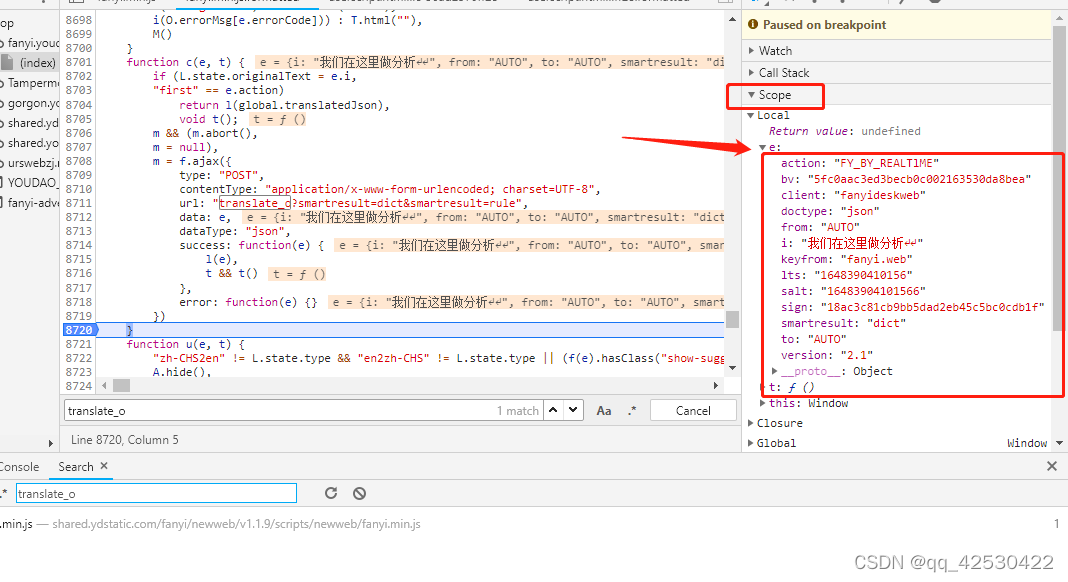Click the lts value in scope
The image size is (1068, 582).
click(863, 275)
